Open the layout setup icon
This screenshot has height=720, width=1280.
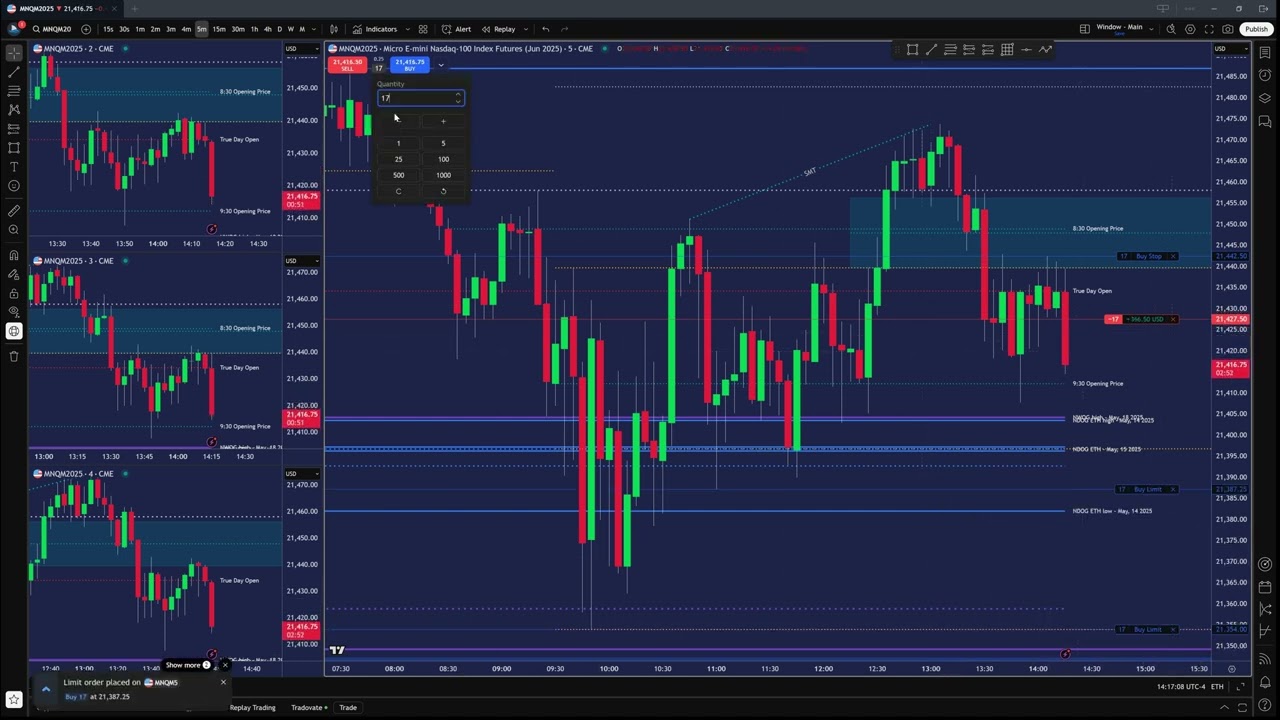pyautogui.click(x=1085, y=29)
